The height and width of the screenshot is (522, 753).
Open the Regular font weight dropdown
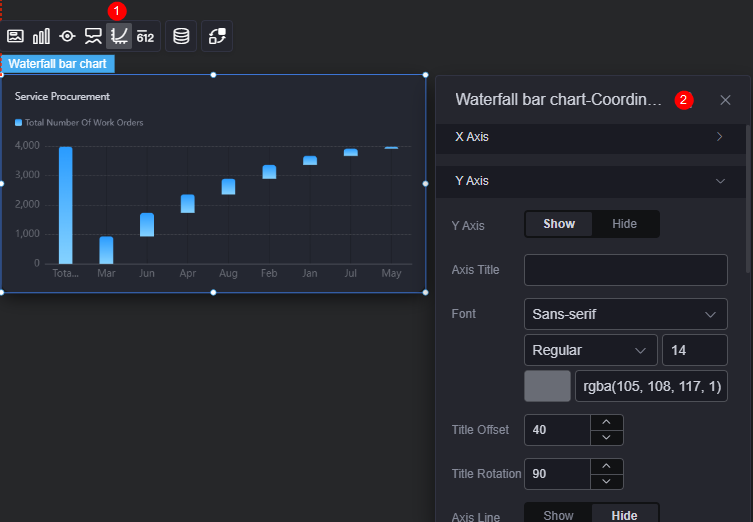[x=591, y=350]
